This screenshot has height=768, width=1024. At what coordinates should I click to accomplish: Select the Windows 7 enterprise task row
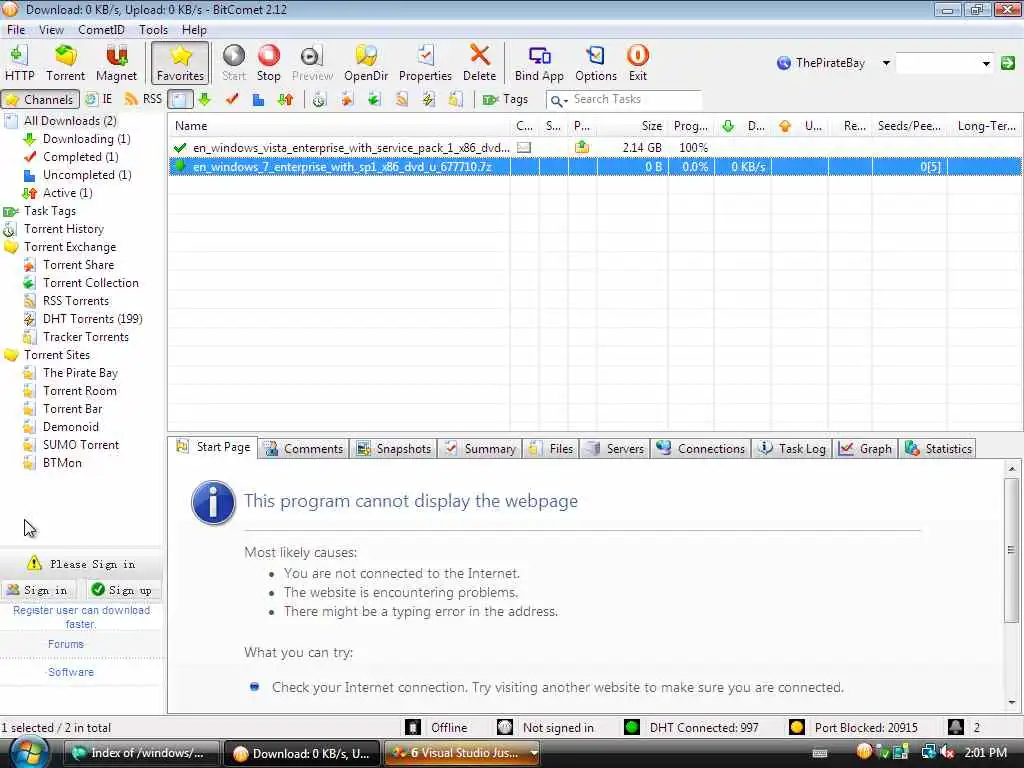594,167
